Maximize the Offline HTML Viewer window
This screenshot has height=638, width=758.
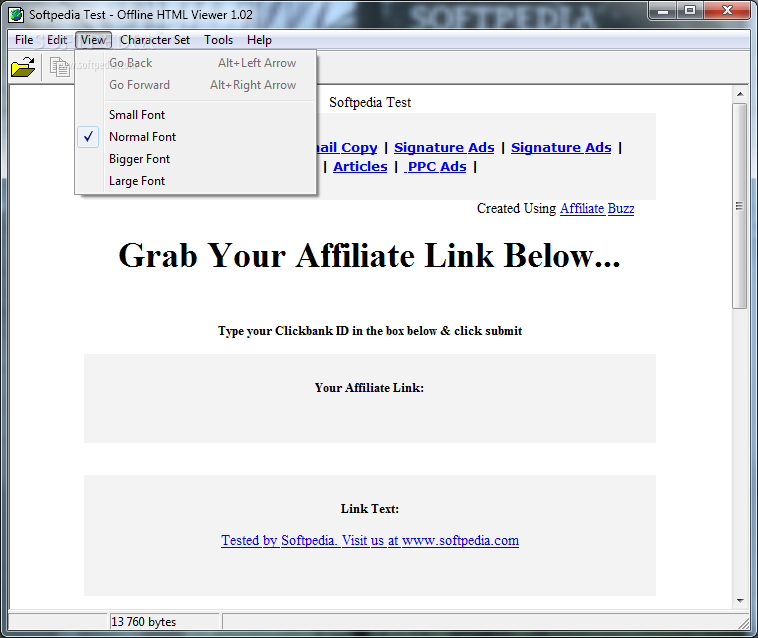(x=690, y=11)
